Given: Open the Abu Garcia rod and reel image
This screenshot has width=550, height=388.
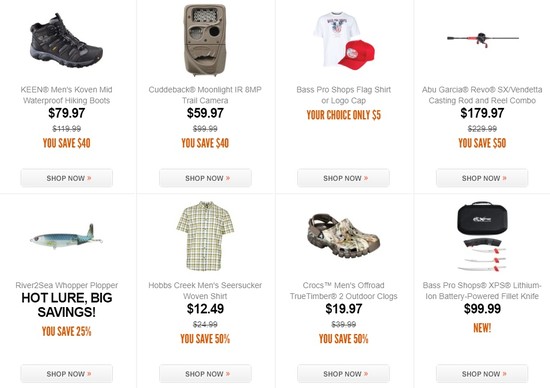Looking at the screenshot, I should [x=483, y=40].
